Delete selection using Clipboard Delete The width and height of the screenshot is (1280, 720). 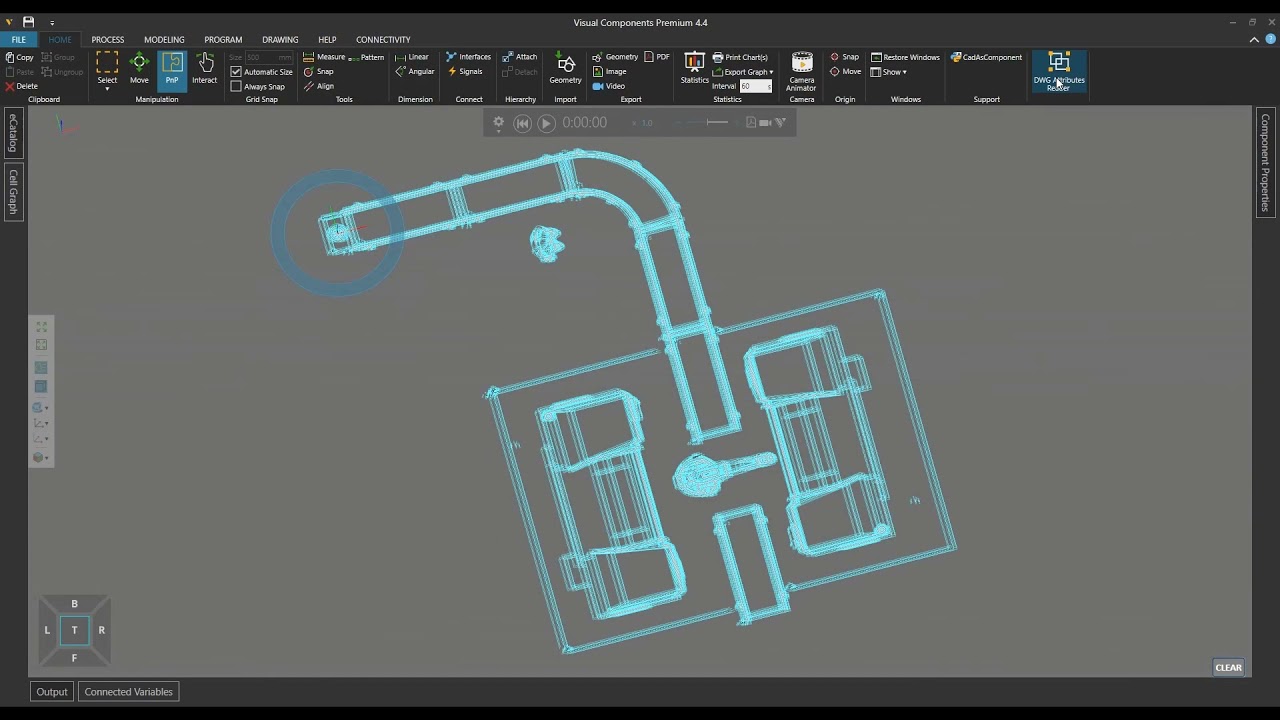click(x=21, y=86)
